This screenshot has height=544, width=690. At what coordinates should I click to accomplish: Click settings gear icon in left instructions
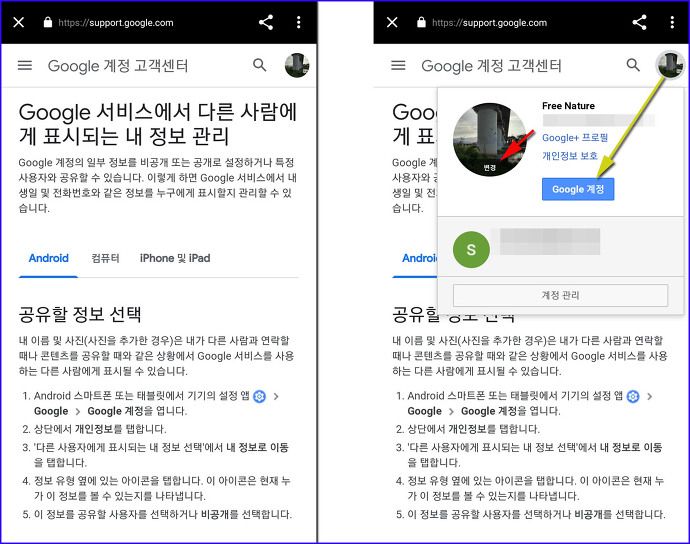pos(260,396)
